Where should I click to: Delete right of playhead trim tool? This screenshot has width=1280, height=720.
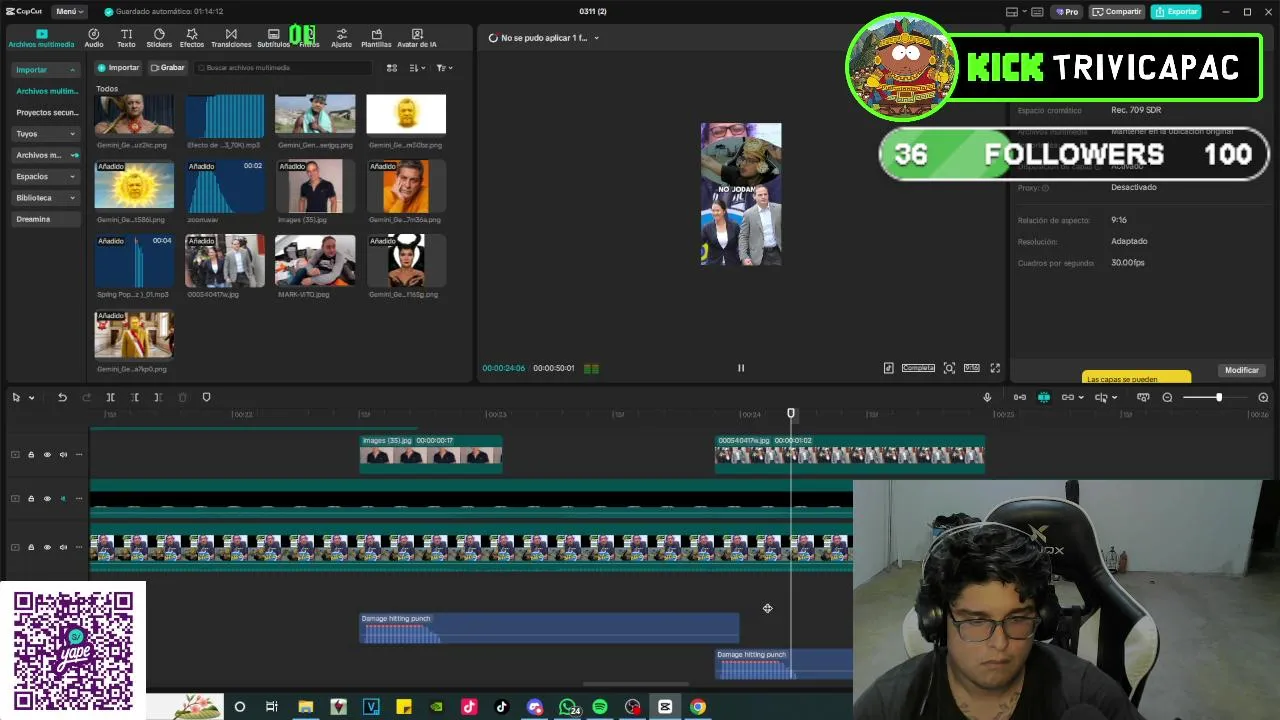[x=158, y=398]
